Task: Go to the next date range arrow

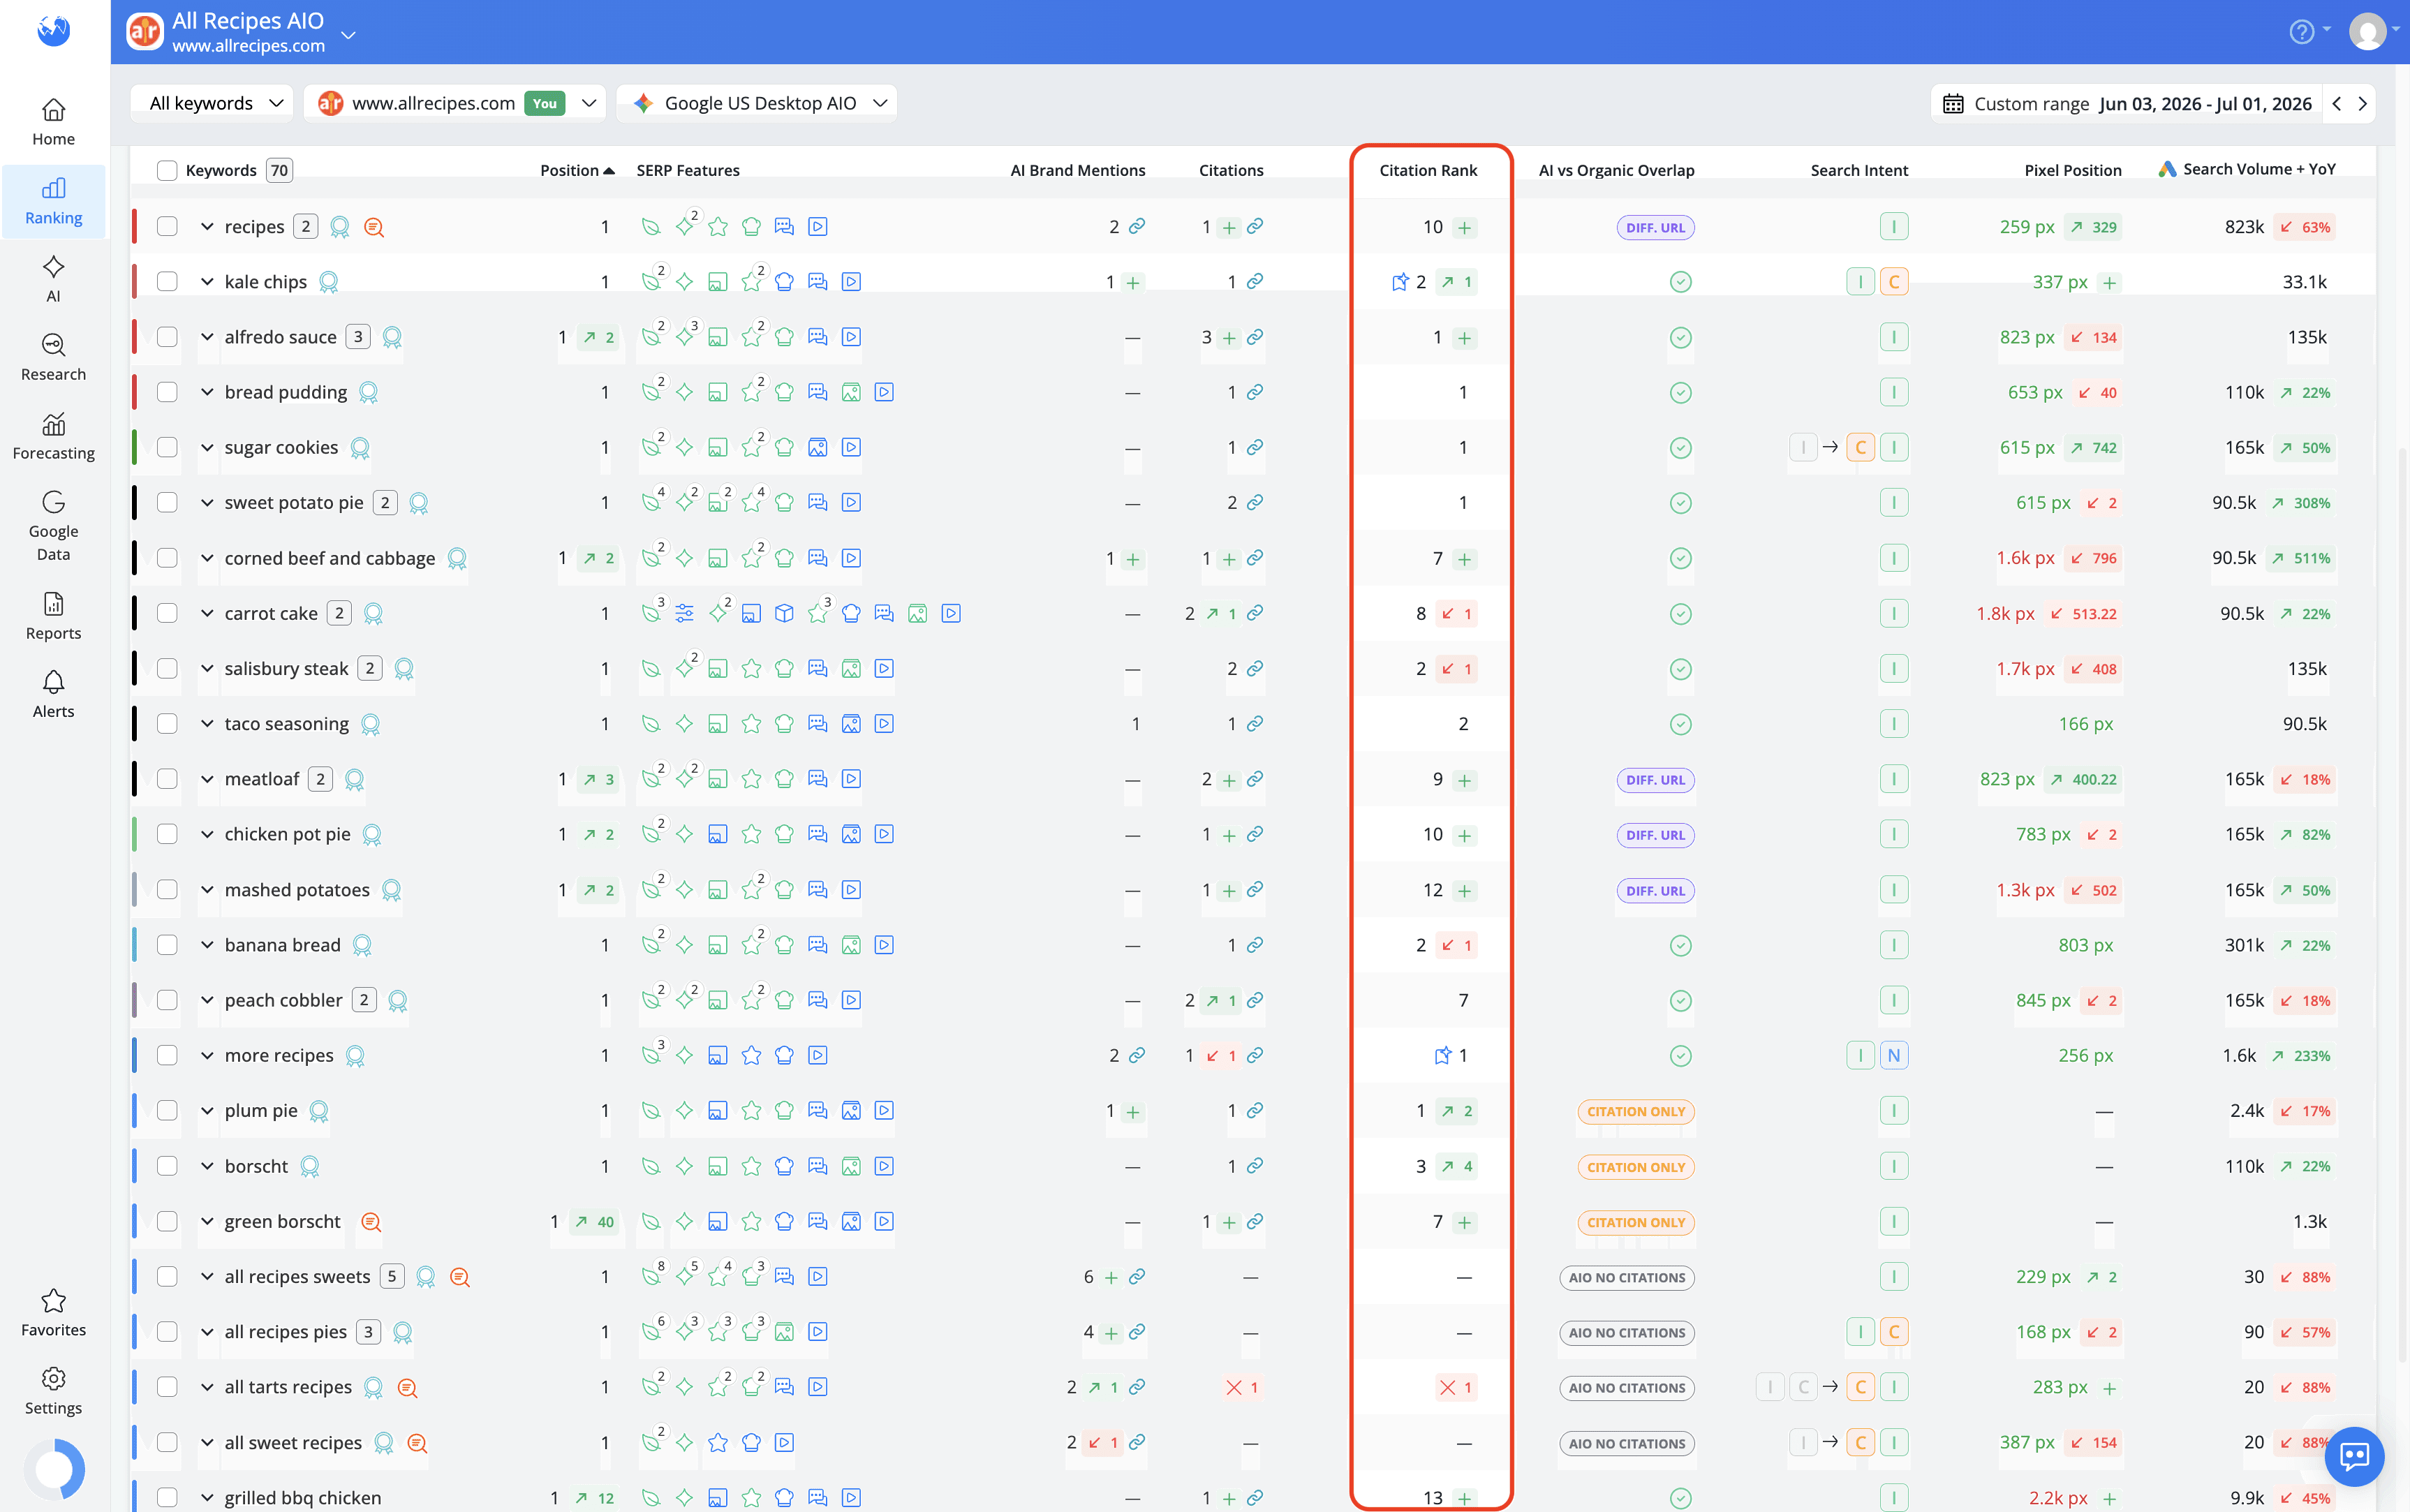Action: 2362,103
